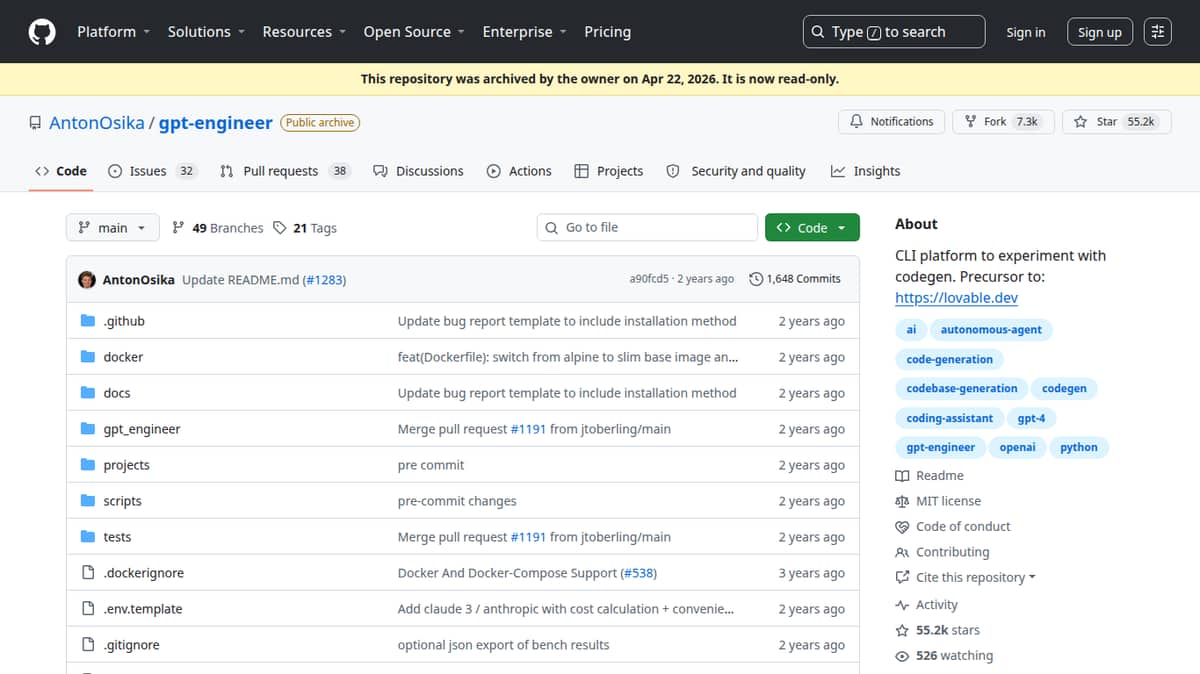
Task: Open the main branch selector dropdown
Action: point(112,228)
